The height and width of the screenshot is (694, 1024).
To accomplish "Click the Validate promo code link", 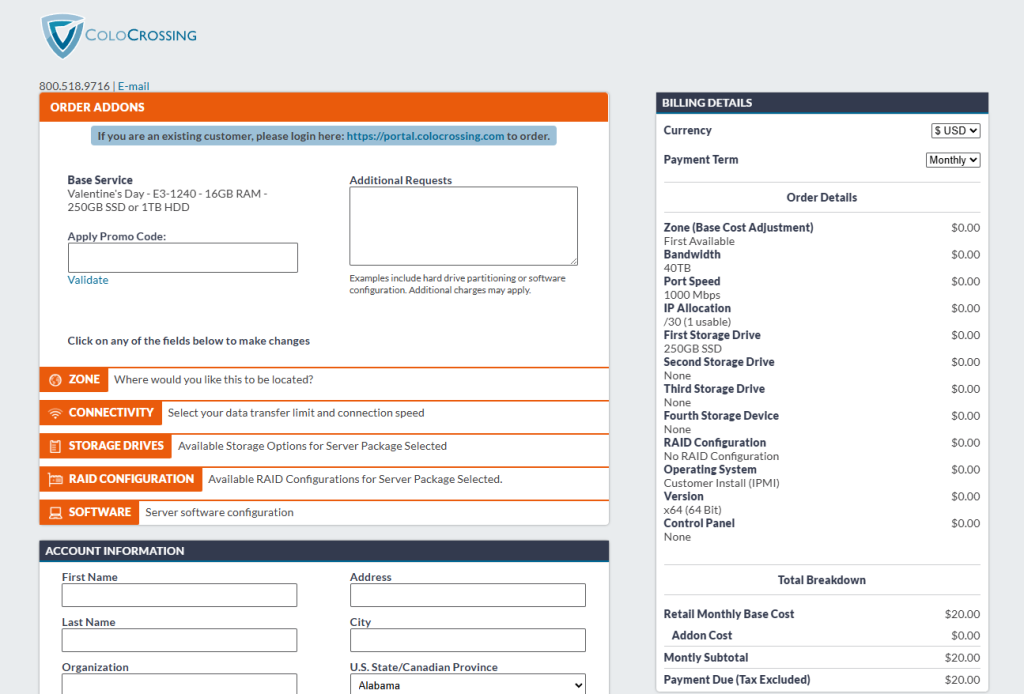I will (x=88, y=280).
